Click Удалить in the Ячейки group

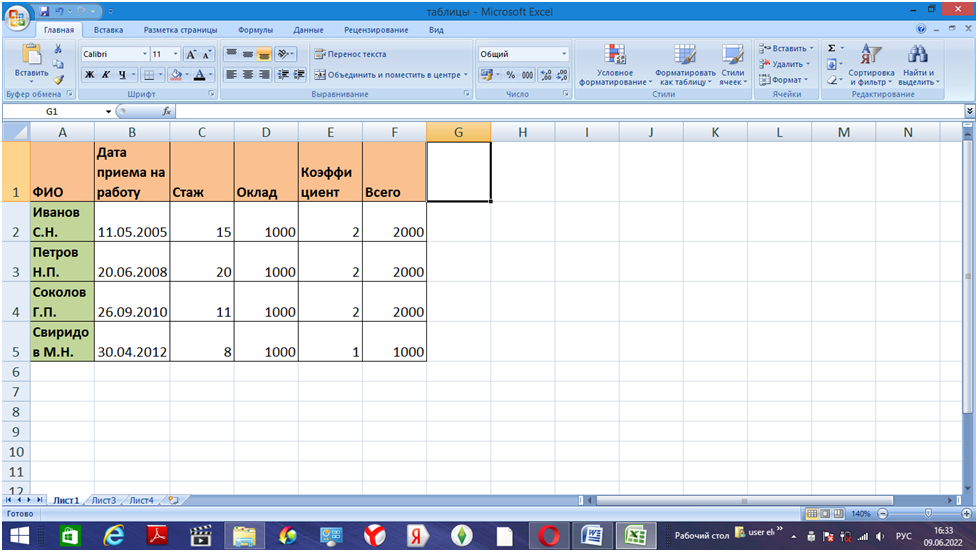785,64
